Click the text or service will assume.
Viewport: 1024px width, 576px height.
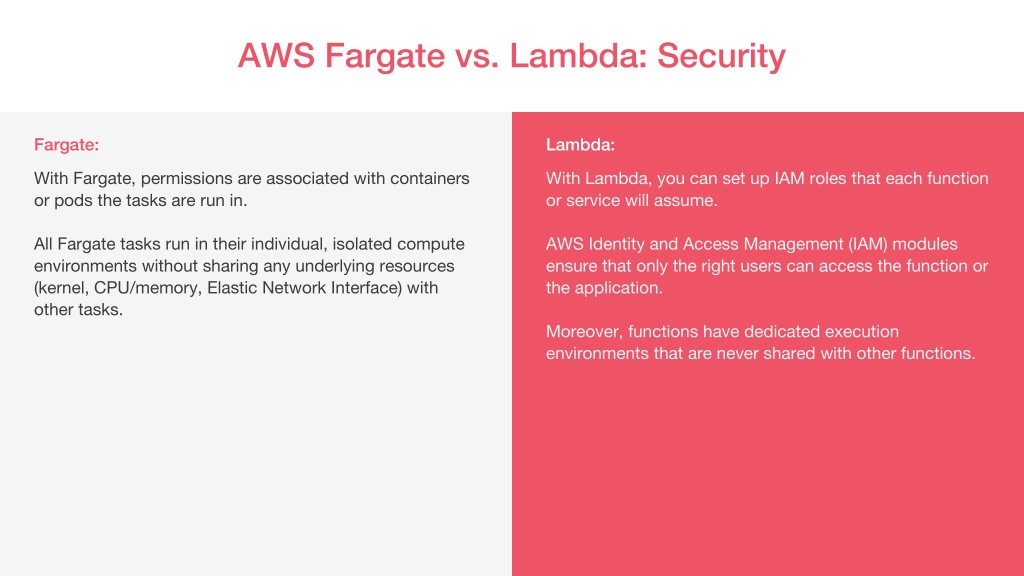pyautogui.click(x=632, y=200)
